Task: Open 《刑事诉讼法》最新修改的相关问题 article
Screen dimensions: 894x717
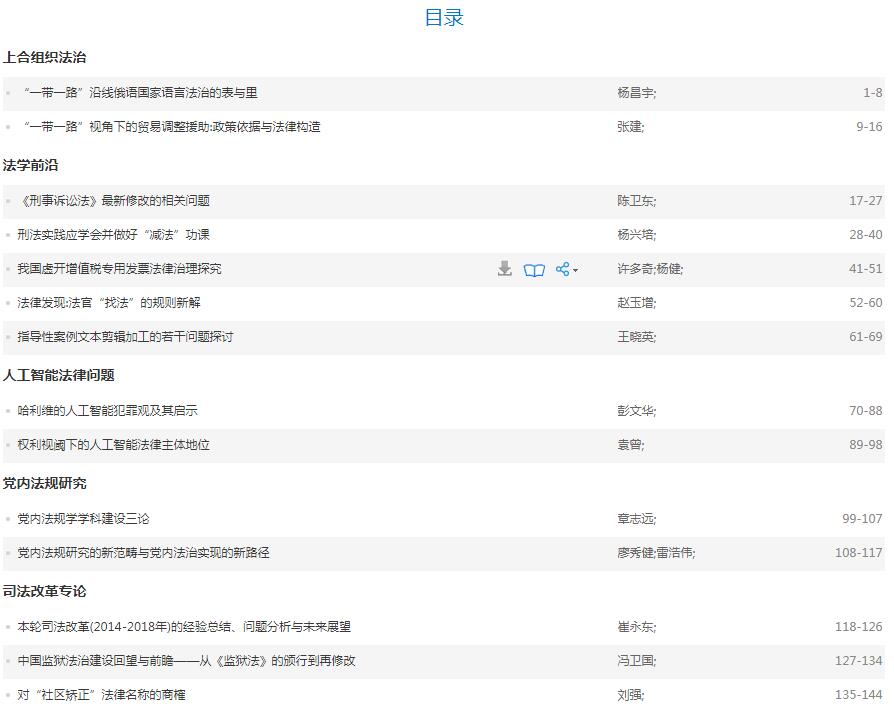Action: coord(113,201)
